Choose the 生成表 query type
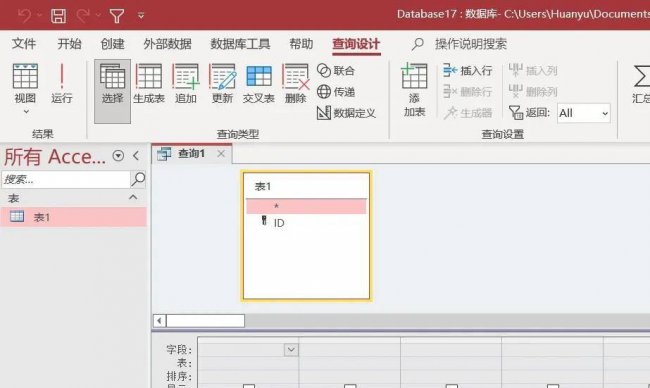The height and width of the screenshot is (388, 650). (149, 83)
